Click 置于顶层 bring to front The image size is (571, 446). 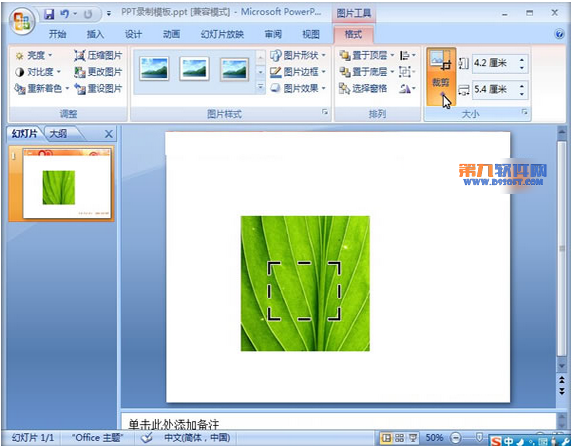coord(367,55)
